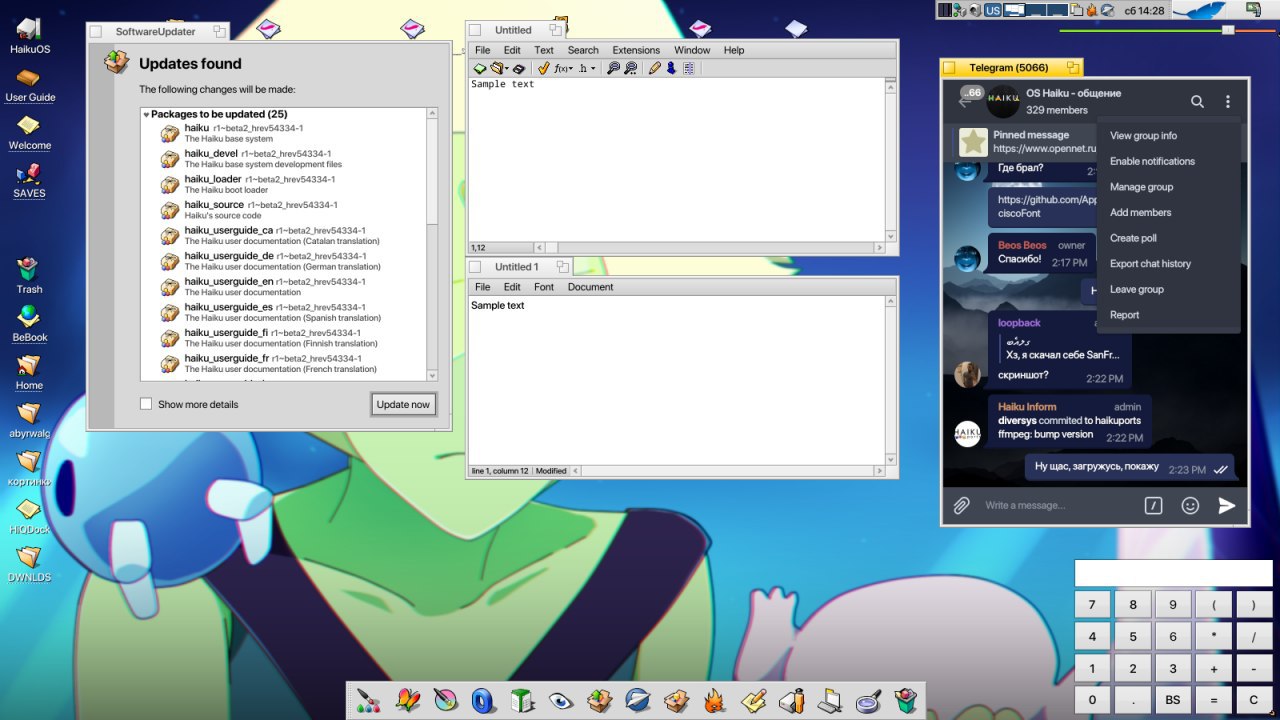The image size is (1280, 720).
Task: Click the Open folder icon in Untitled editor toolbar
Action: [x=496, y=69]
